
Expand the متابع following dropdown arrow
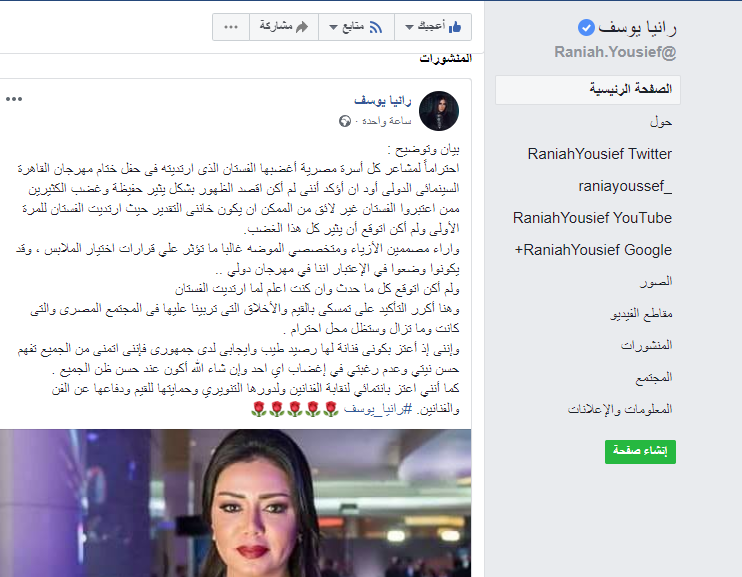(333, 27)
